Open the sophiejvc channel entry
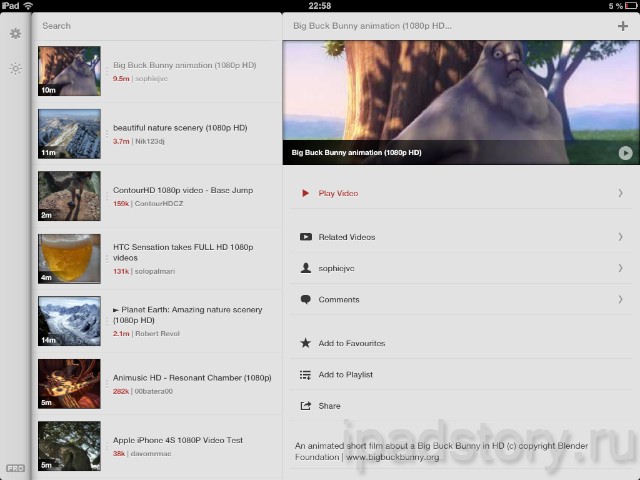The height and width of the screenshot is (480, 640). click(x=461, y=268)
